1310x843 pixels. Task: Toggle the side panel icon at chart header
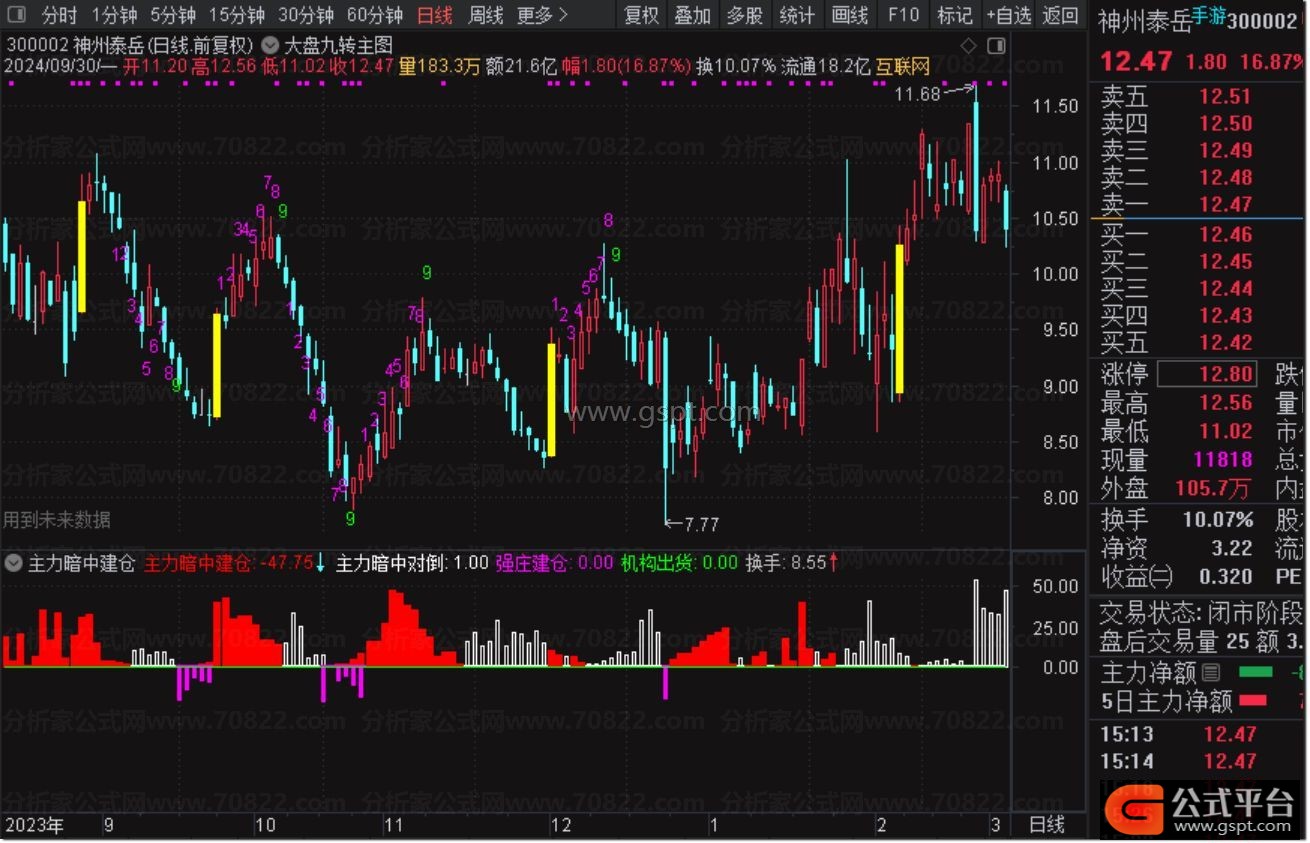(995, 46)
